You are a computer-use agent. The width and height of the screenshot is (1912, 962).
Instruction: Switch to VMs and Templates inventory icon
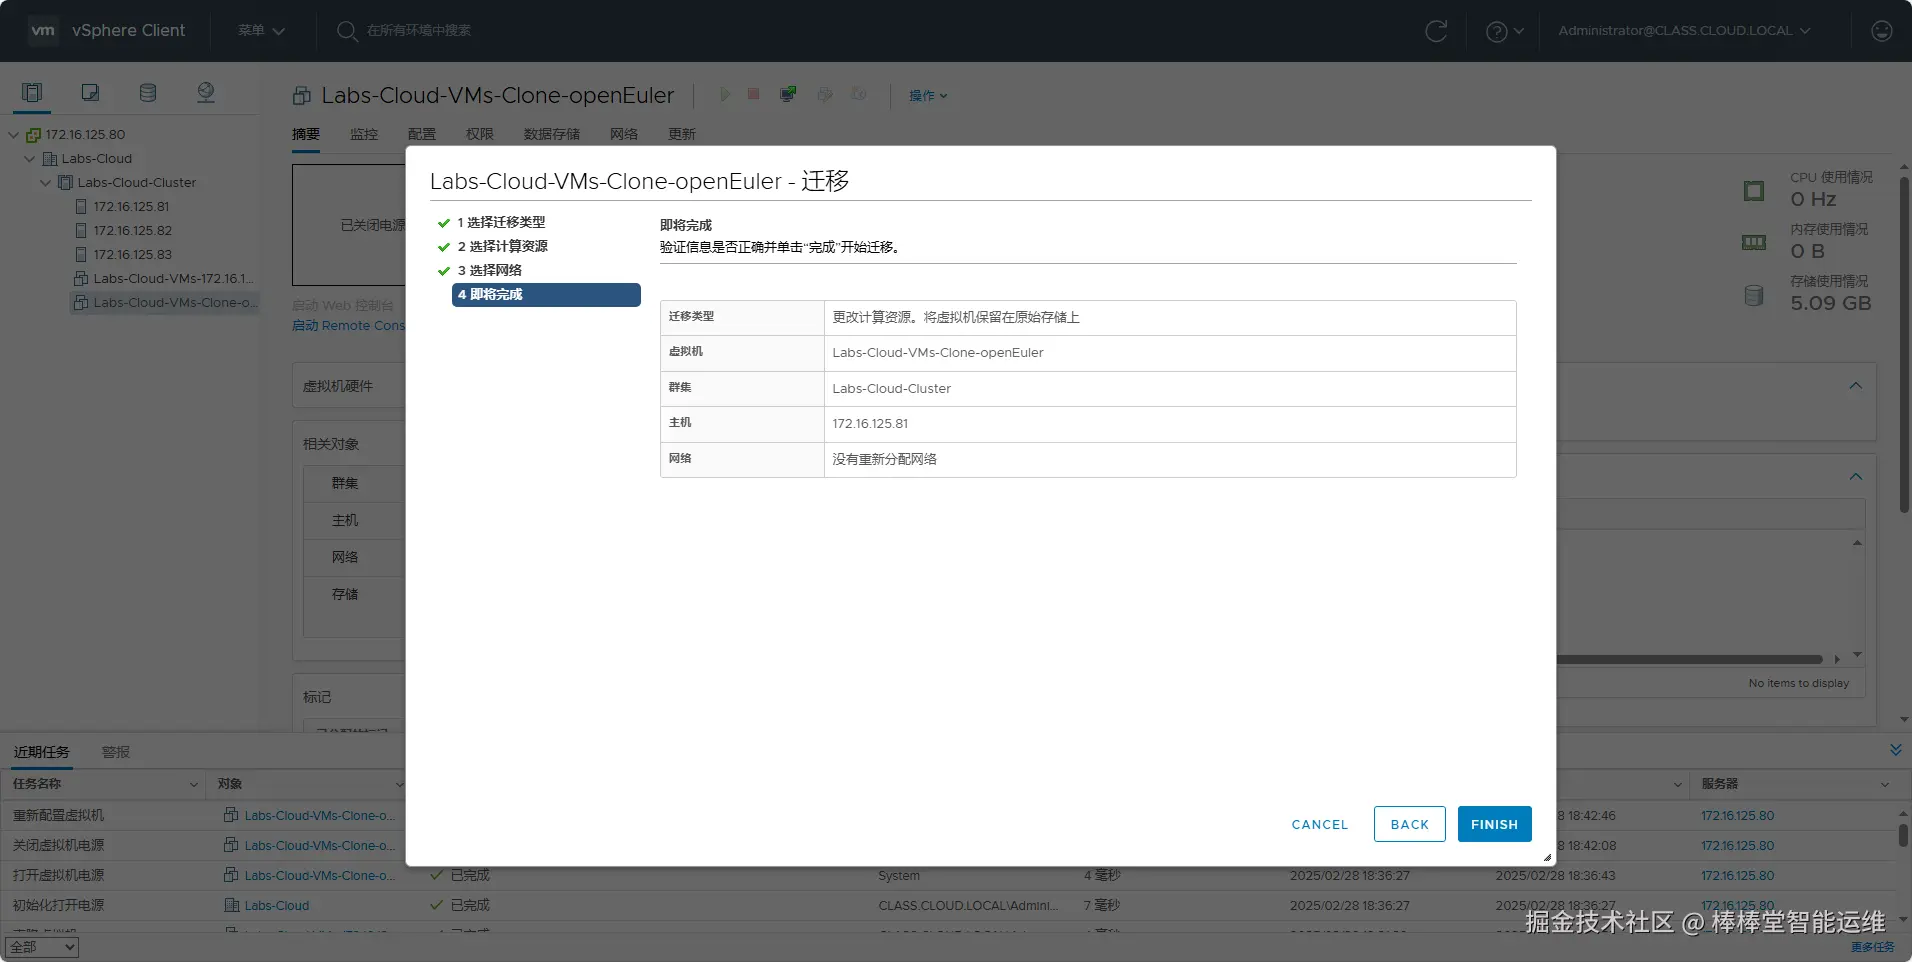tap(90, 93)
